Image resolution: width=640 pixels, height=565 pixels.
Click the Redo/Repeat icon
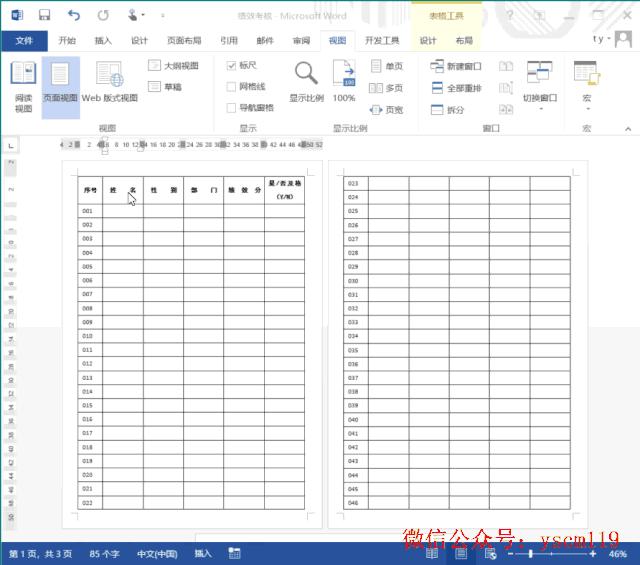tap(103, 16)
